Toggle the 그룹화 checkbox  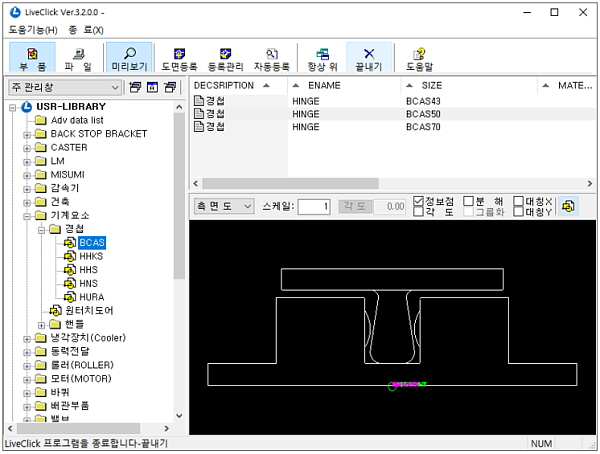tap(468, 212)
